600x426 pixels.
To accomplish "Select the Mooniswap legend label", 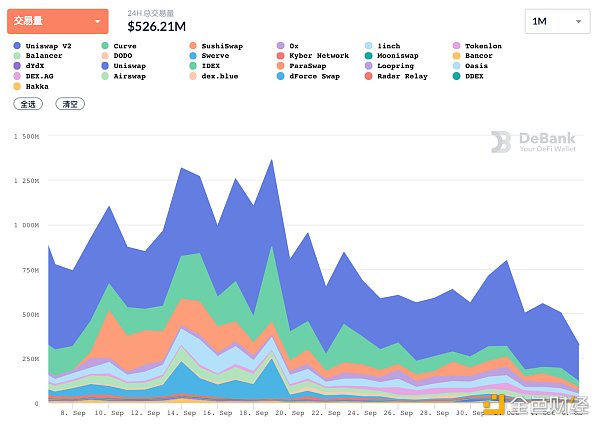I will point(398,55).
